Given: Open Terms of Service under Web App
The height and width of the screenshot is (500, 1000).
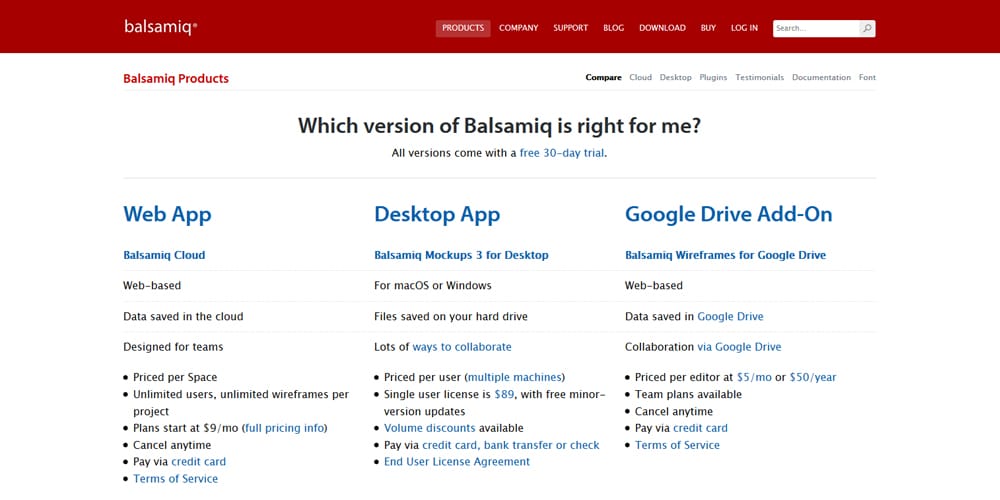Looking at the screenshot, I should coord(175,479).
